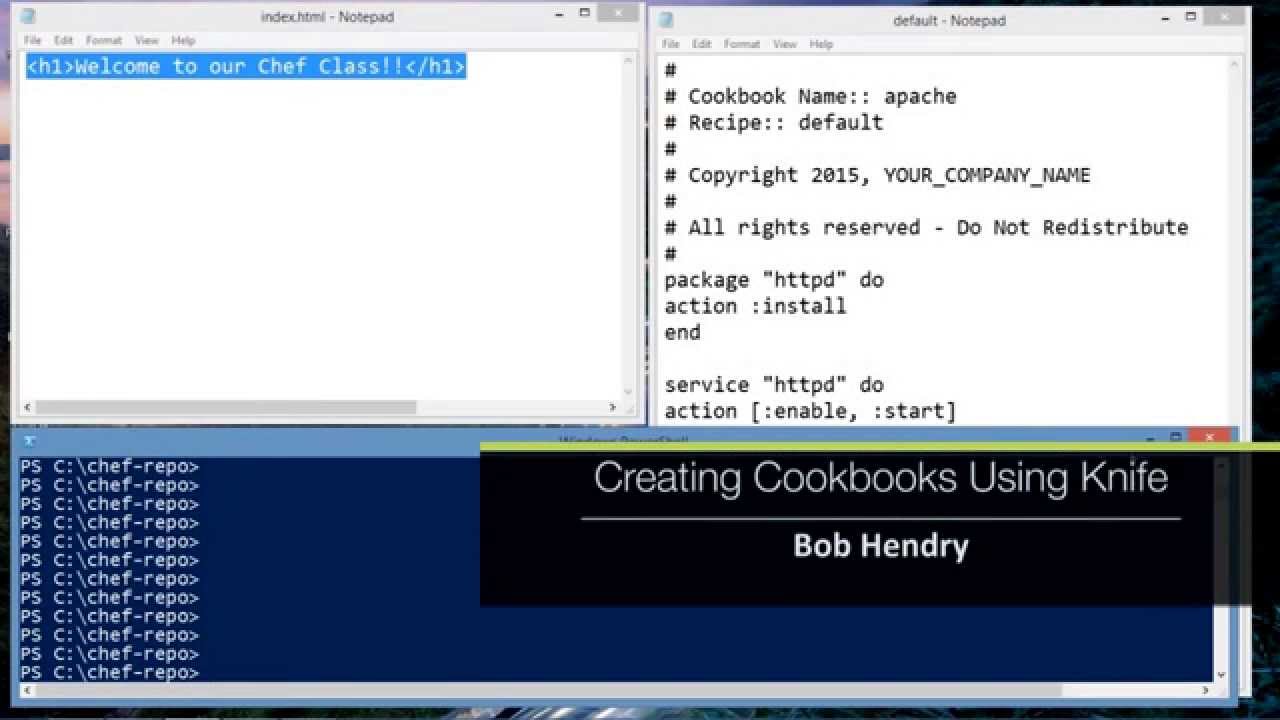
Task: Open File menu in default Notepad
Action: tap(671, 44)
